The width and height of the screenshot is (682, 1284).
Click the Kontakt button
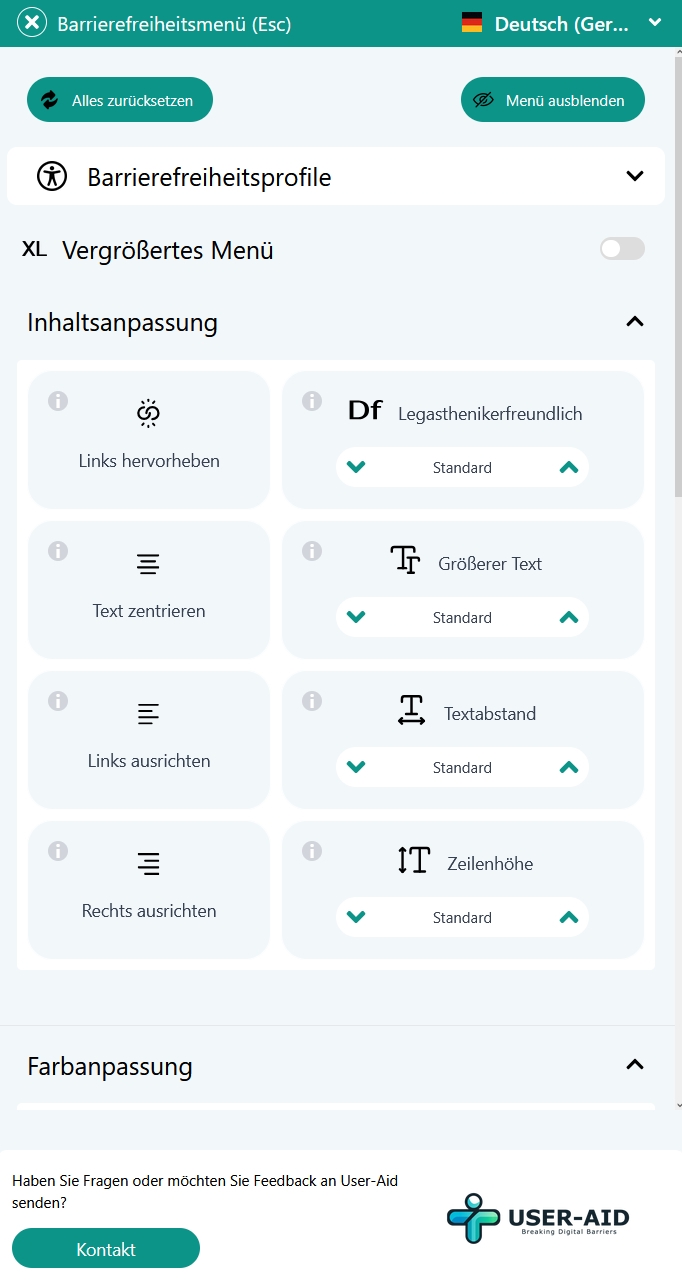(106, 1249)
